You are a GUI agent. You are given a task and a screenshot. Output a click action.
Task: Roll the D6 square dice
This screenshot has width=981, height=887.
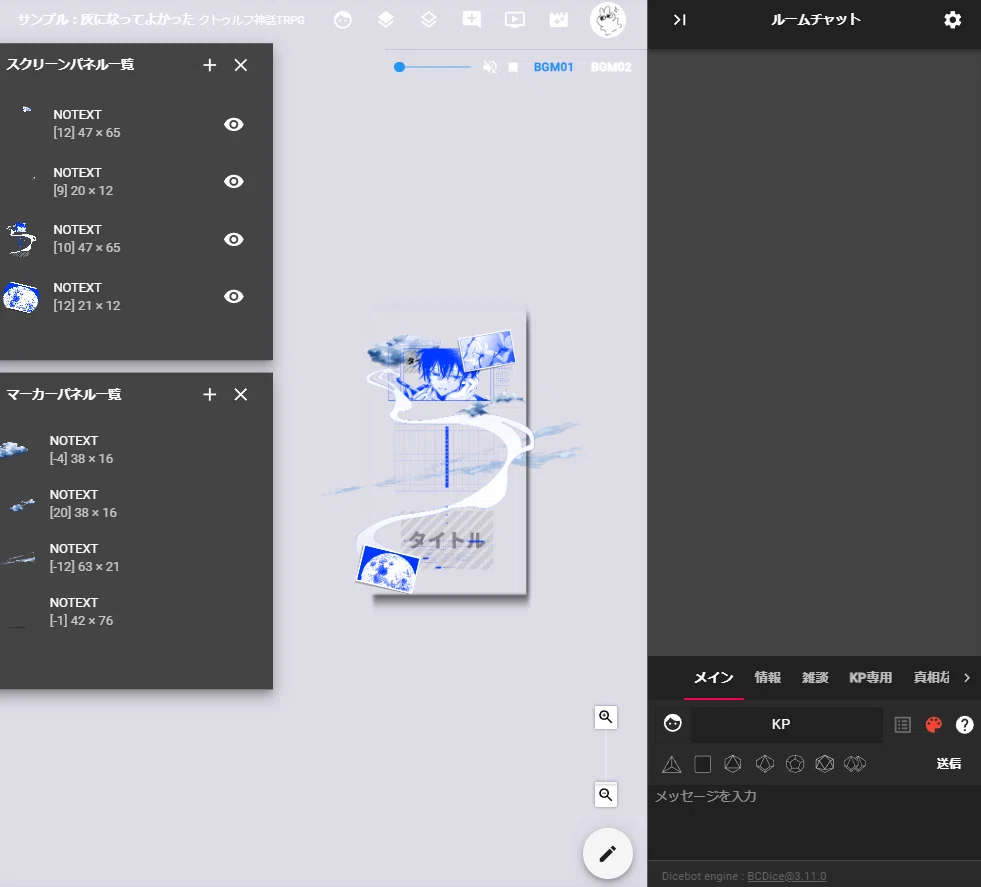703,764
